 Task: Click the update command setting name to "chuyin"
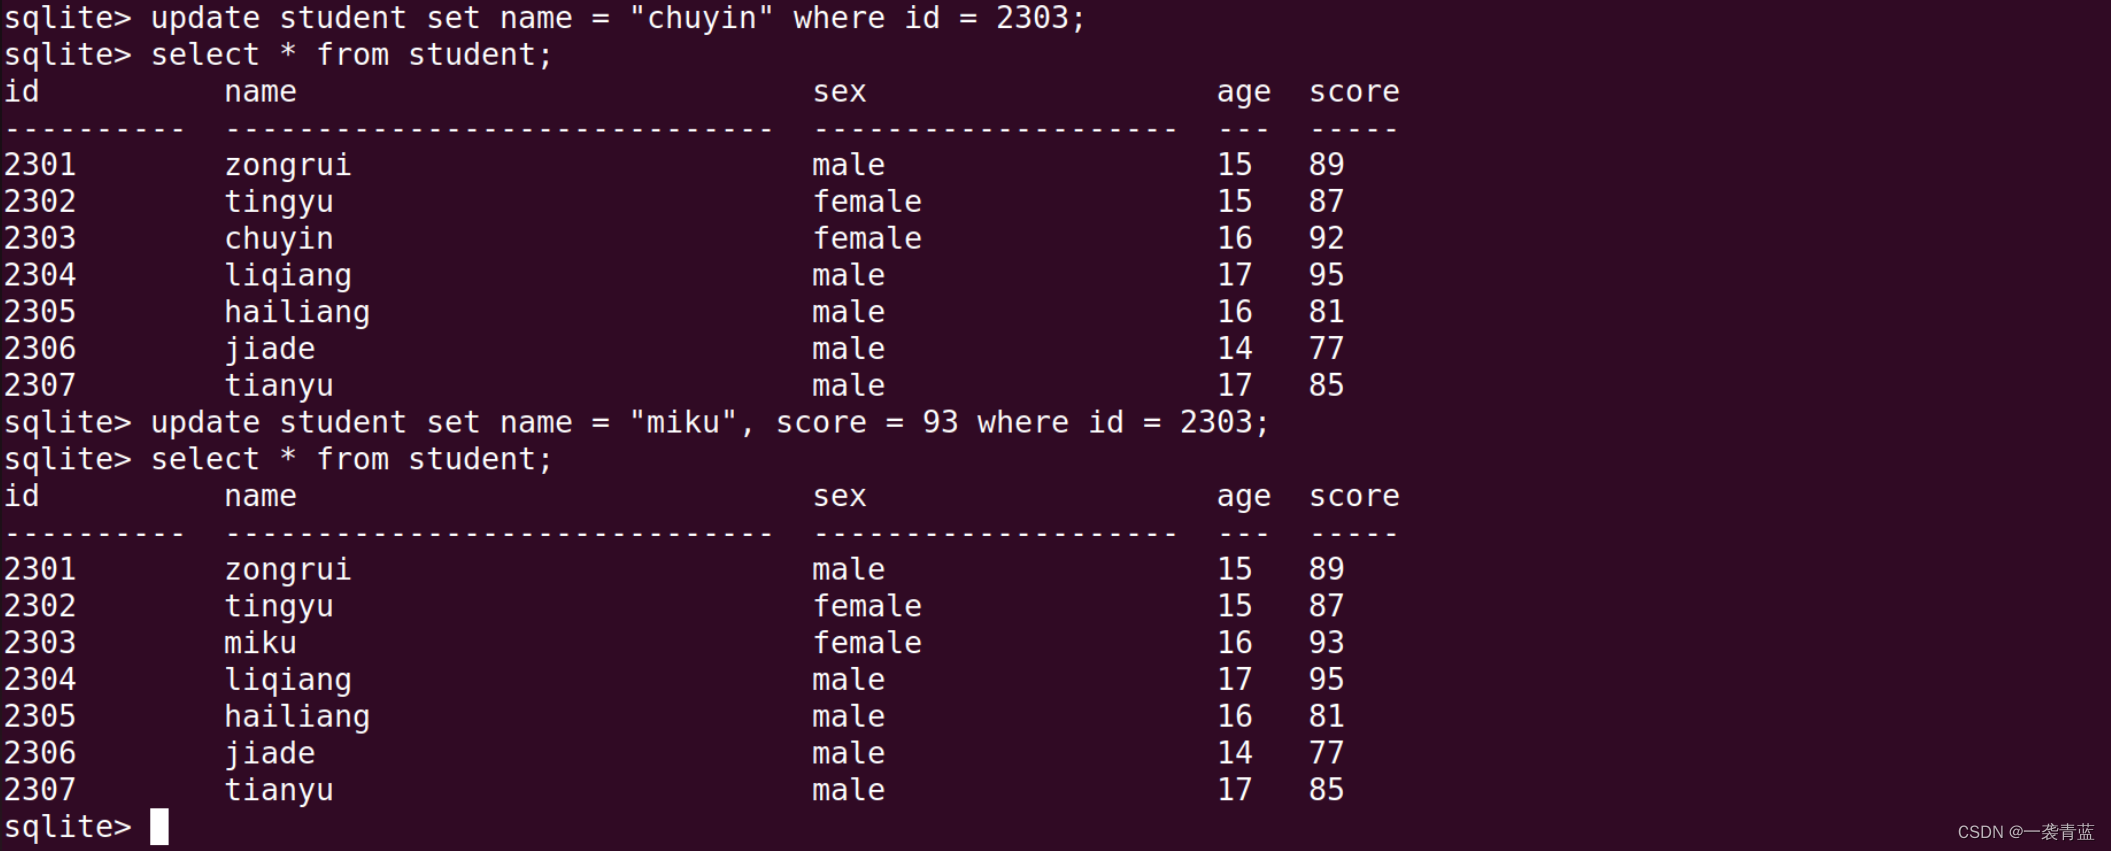point(617,19)
